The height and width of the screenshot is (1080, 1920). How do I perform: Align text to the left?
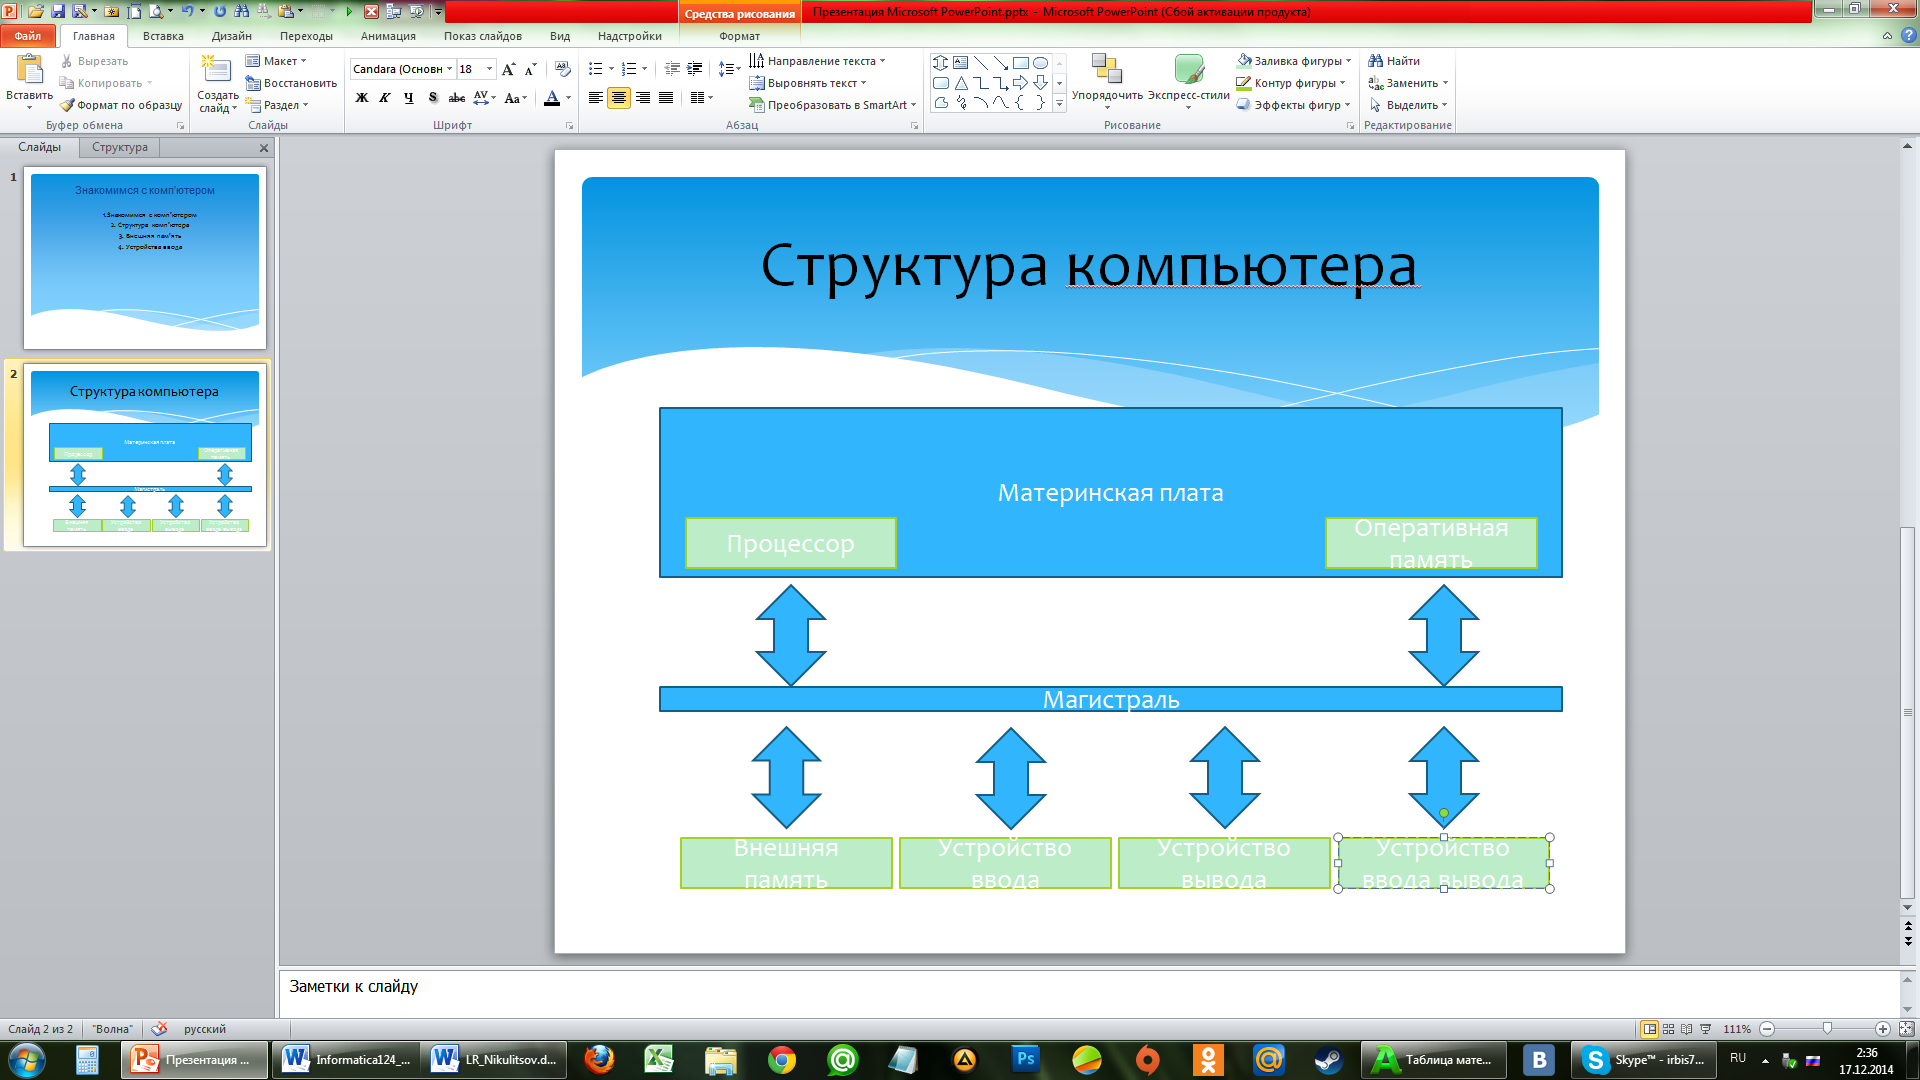pyautogui.click(x=596, y=98)
